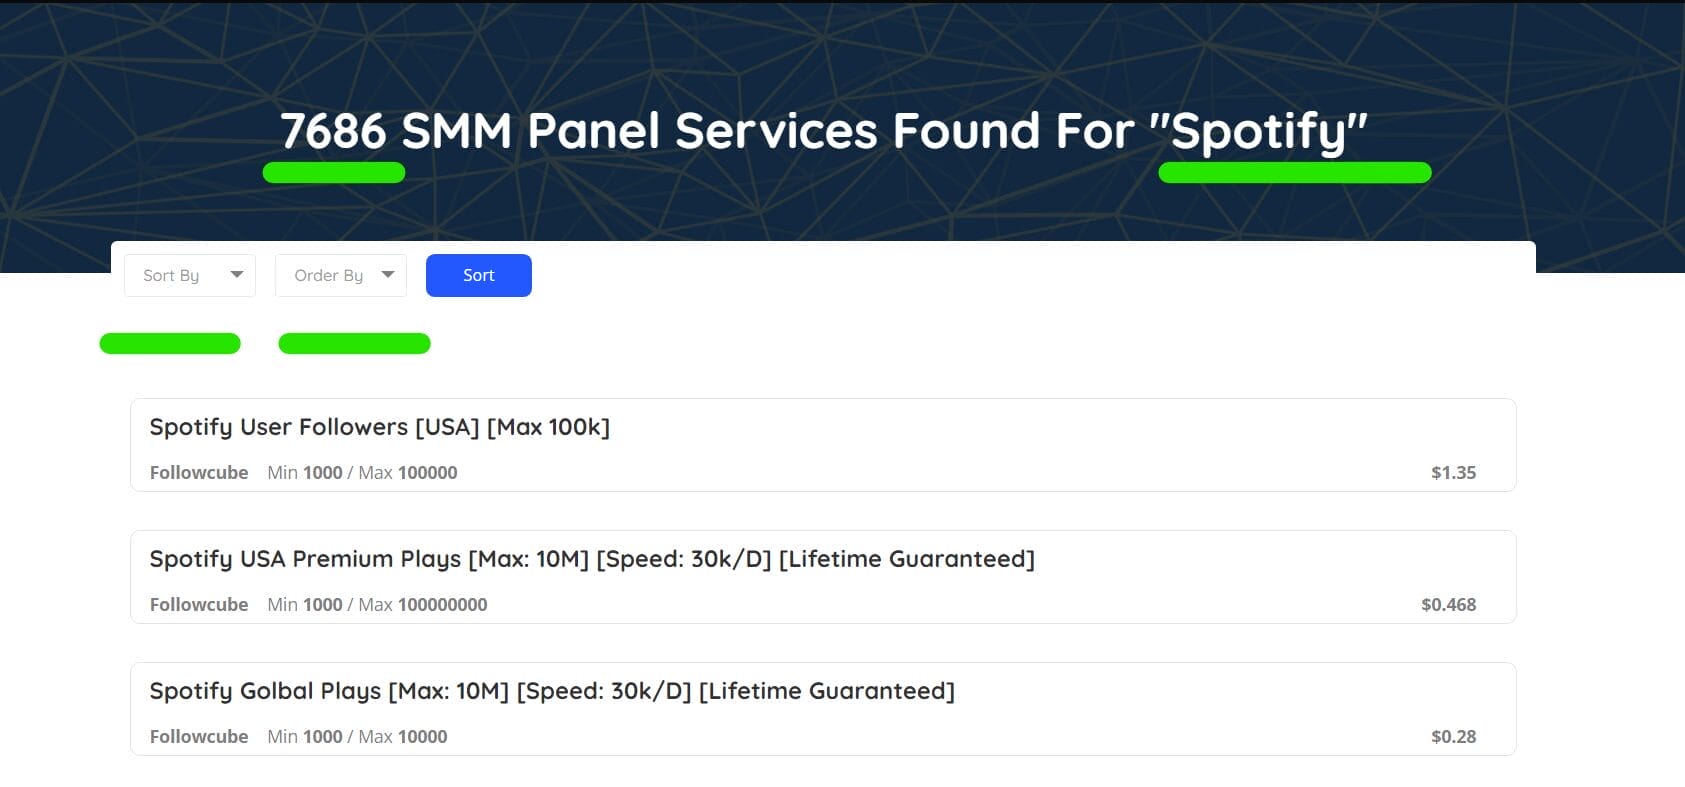Click the "7686 SMM Panel Services" heading
The image size is (1685, 787).
click(x=823, y=131)
